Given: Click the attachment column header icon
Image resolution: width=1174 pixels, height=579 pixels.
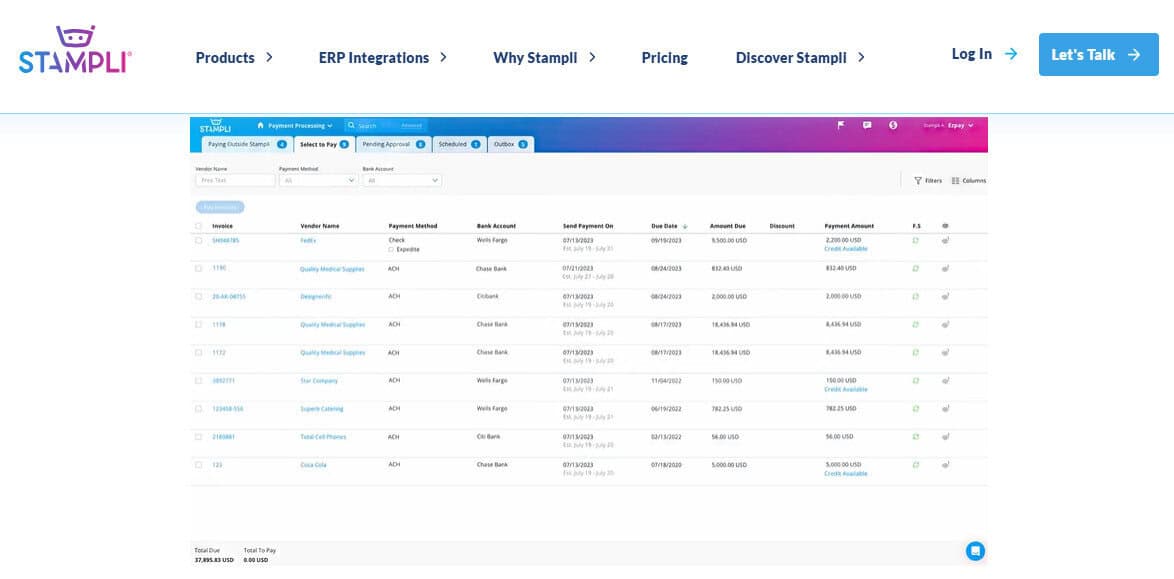Looking at the screenshot, I should click(945, 225).
